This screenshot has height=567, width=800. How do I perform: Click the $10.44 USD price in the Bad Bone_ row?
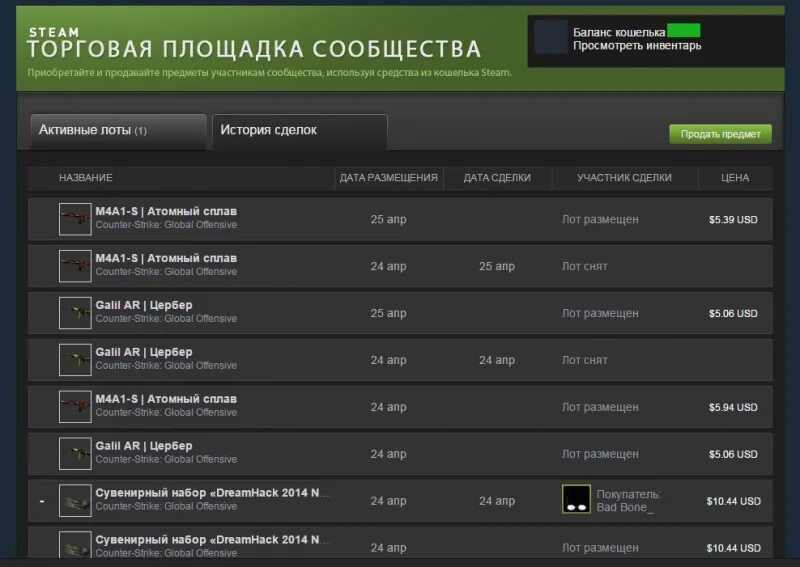[733, 502]
